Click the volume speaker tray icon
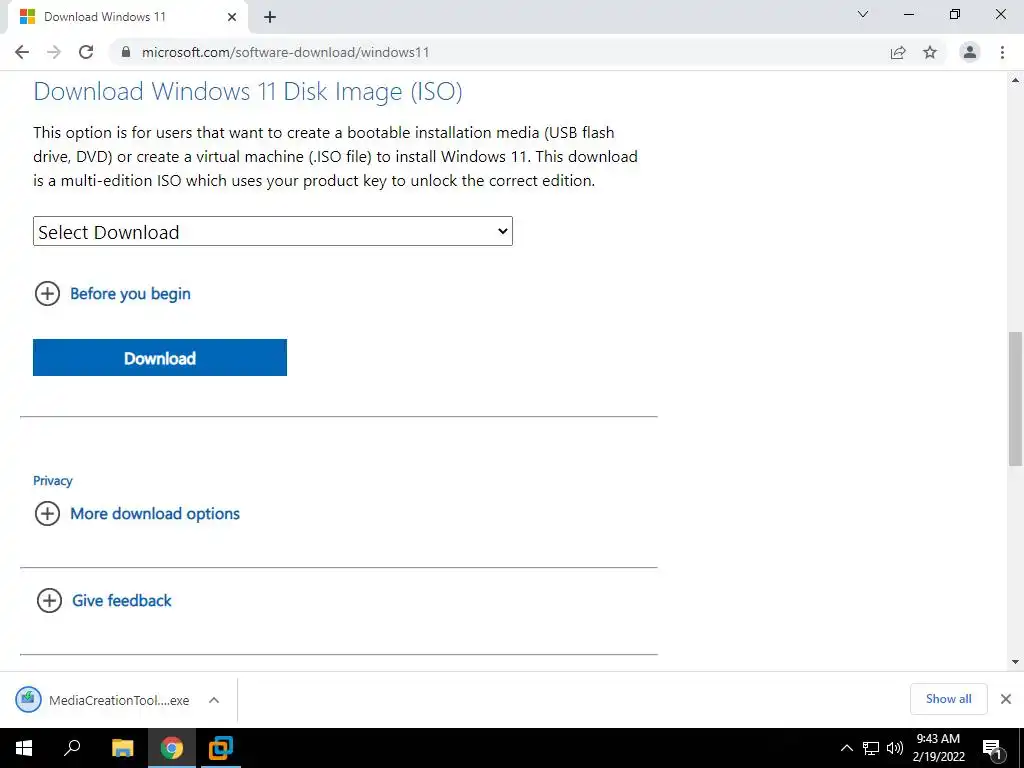Viewport: 1024px width, 768px height. tap(895, 748)
